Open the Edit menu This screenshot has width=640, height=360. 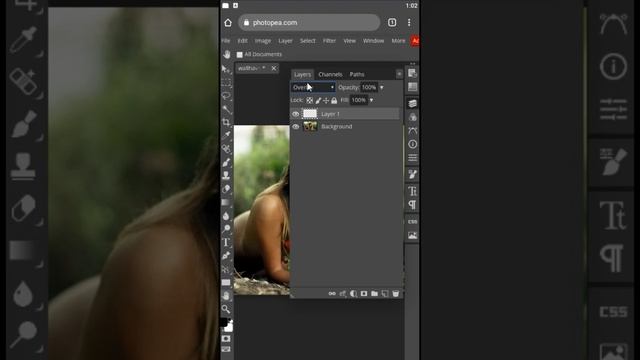coord(242,41)
